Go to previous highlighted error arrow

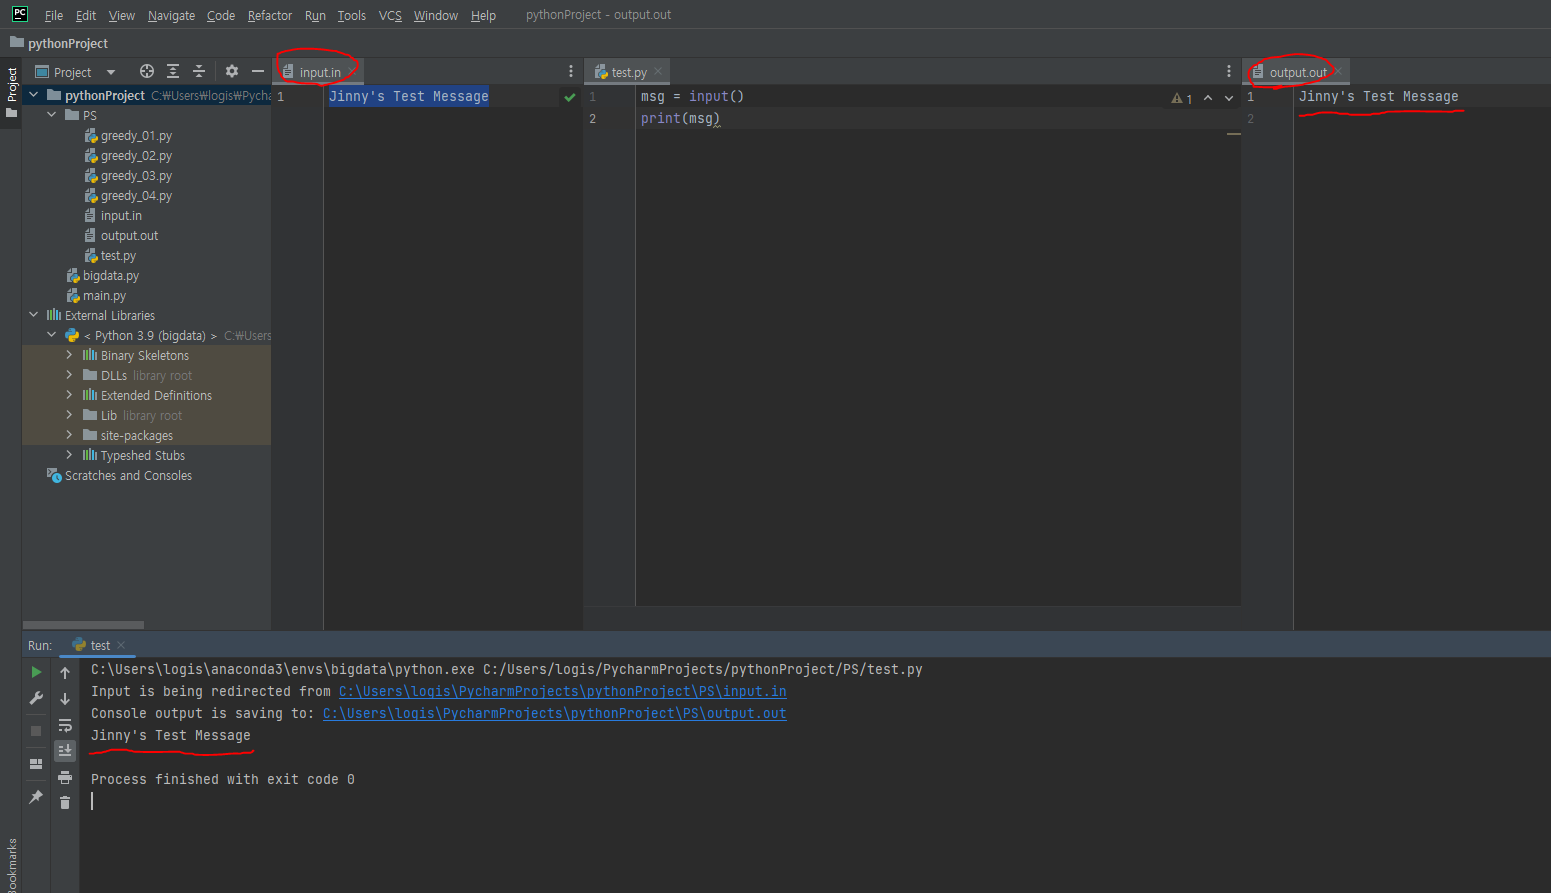[1208, 98]
